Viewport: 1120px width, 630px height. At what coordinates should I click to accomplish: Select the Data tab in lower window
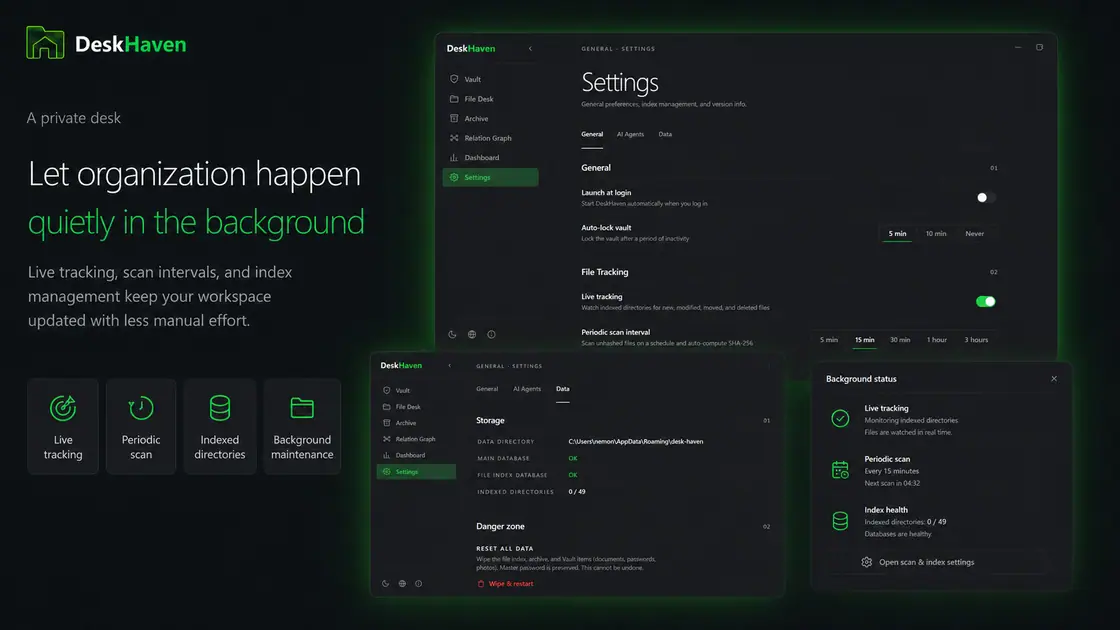coord(563,389)
